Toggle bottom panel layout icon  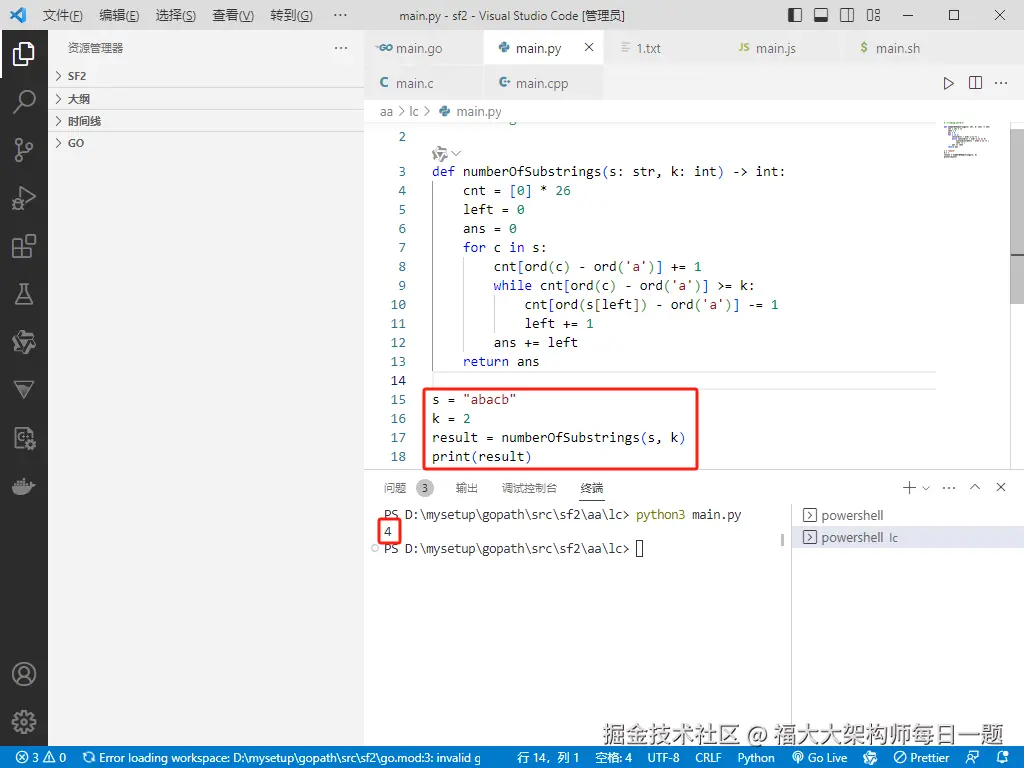tap(821, 15)
